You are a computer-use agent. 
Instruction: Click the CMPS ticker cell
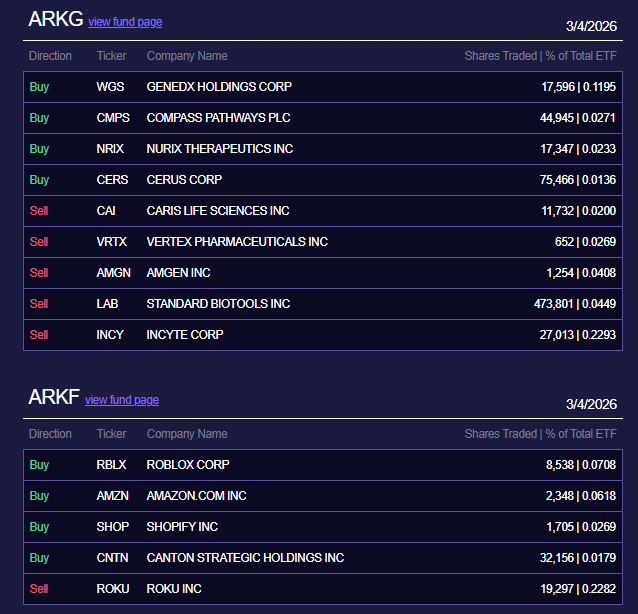(x=113, y=118)
